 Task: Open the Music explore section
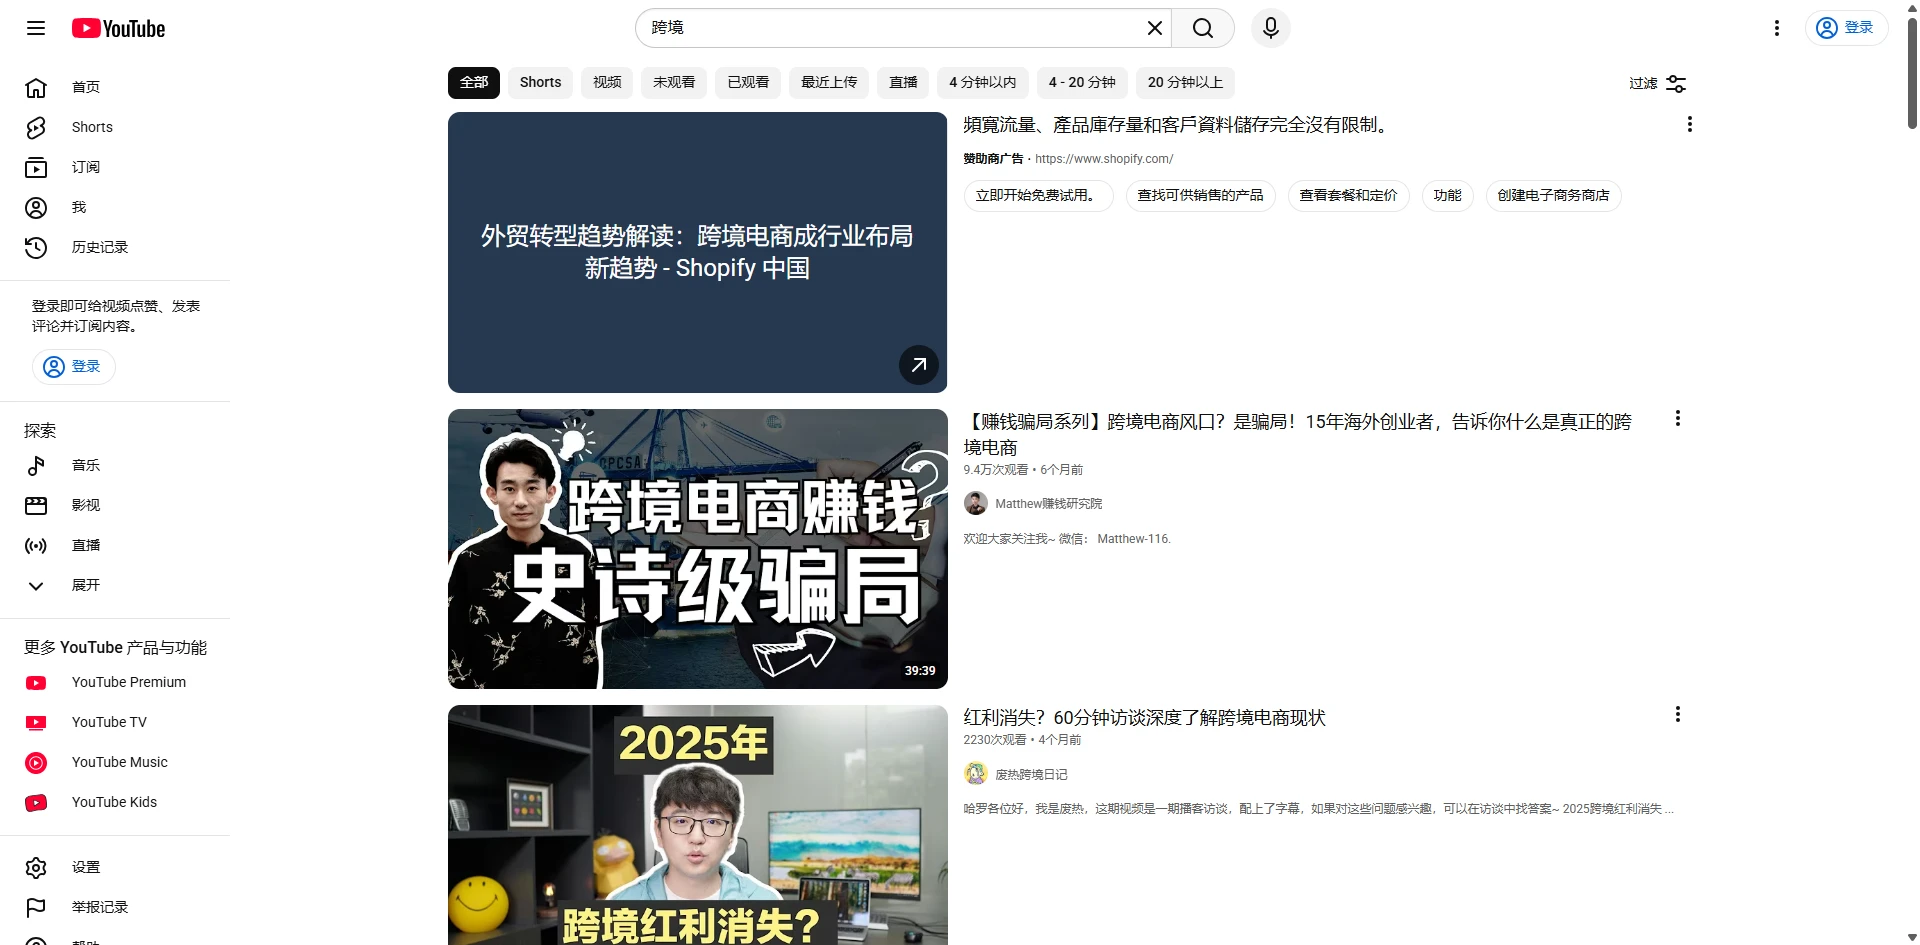85,465
